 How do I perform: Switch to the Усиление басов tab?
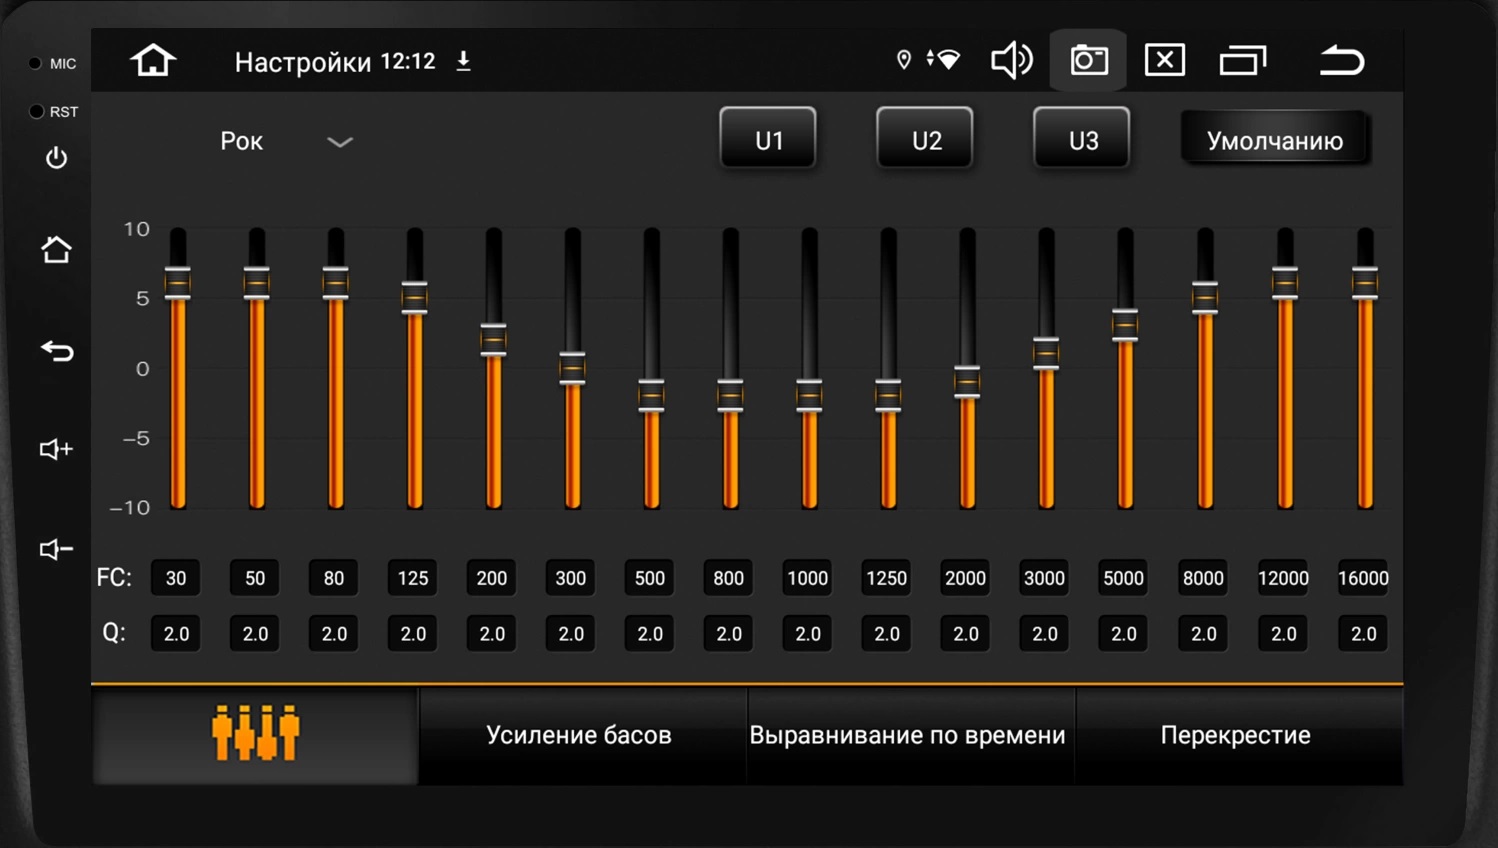[x=580, y=734]
